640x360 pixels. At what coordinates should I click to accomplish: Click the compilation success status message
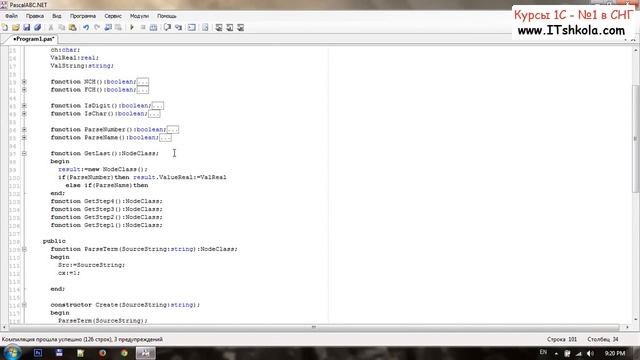pyautogui.click(x=82, y=339)
